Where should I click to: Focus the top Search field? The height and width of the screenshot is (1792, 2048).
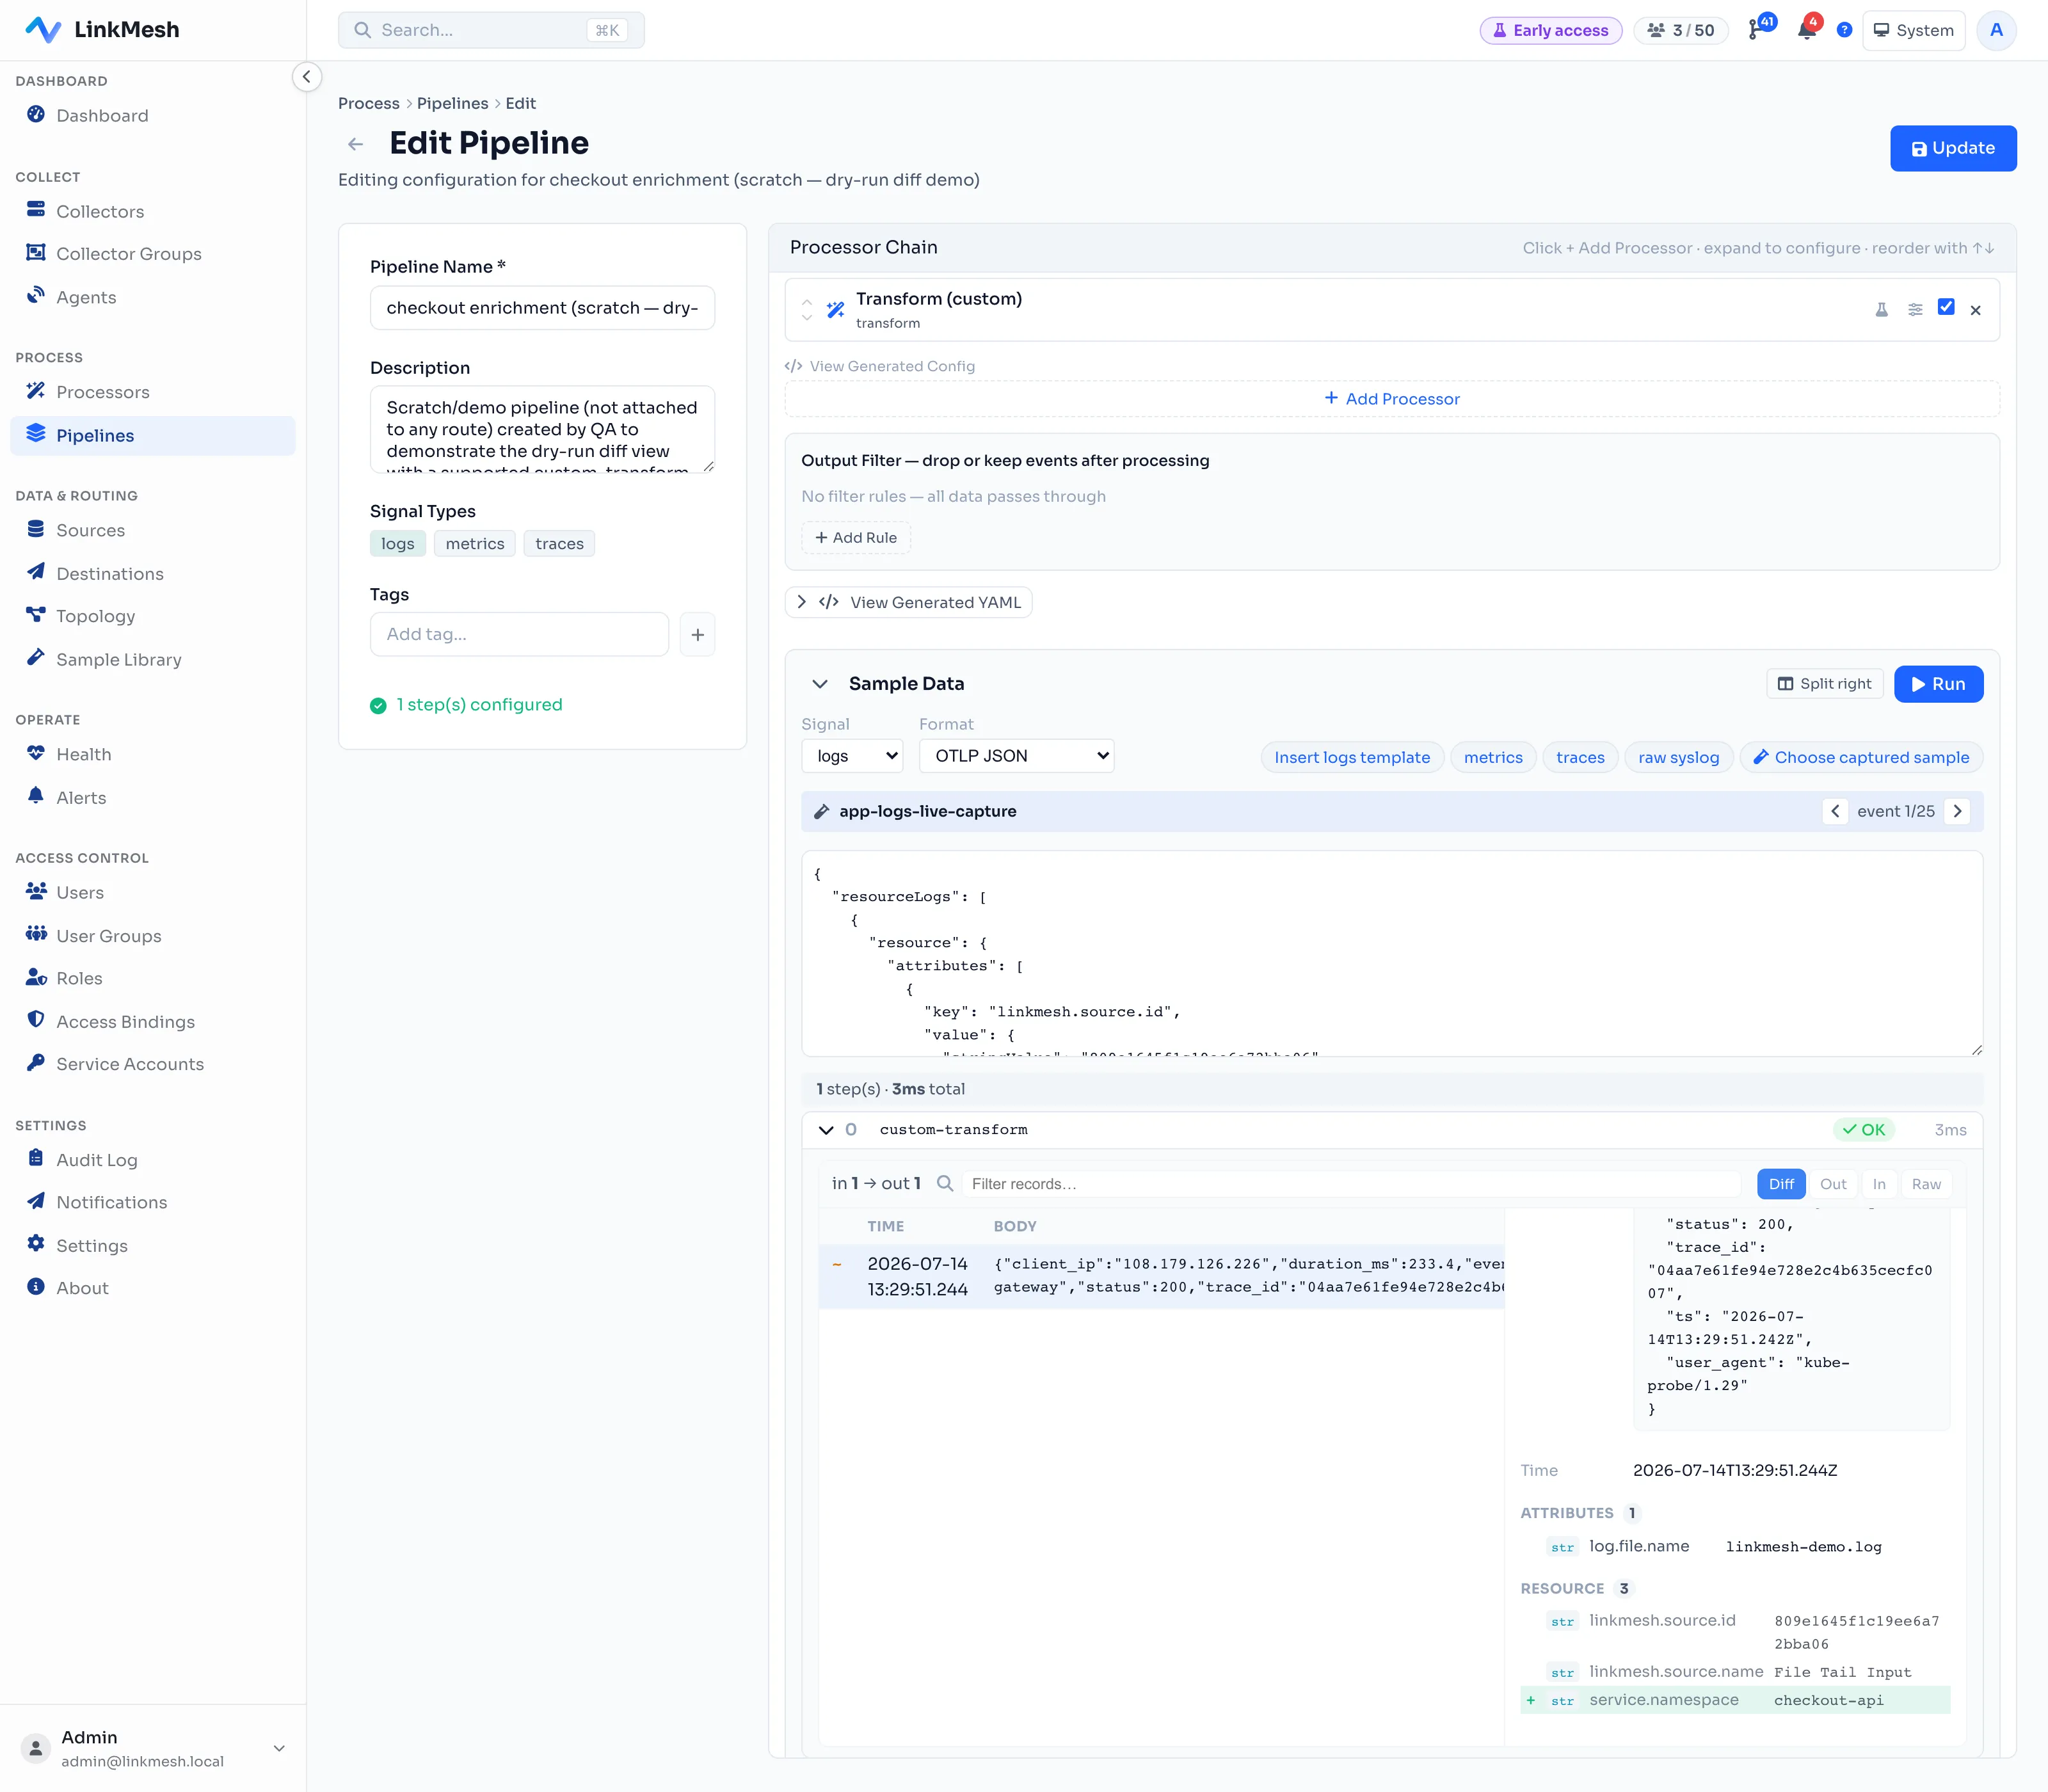click(x=491, y=30)
